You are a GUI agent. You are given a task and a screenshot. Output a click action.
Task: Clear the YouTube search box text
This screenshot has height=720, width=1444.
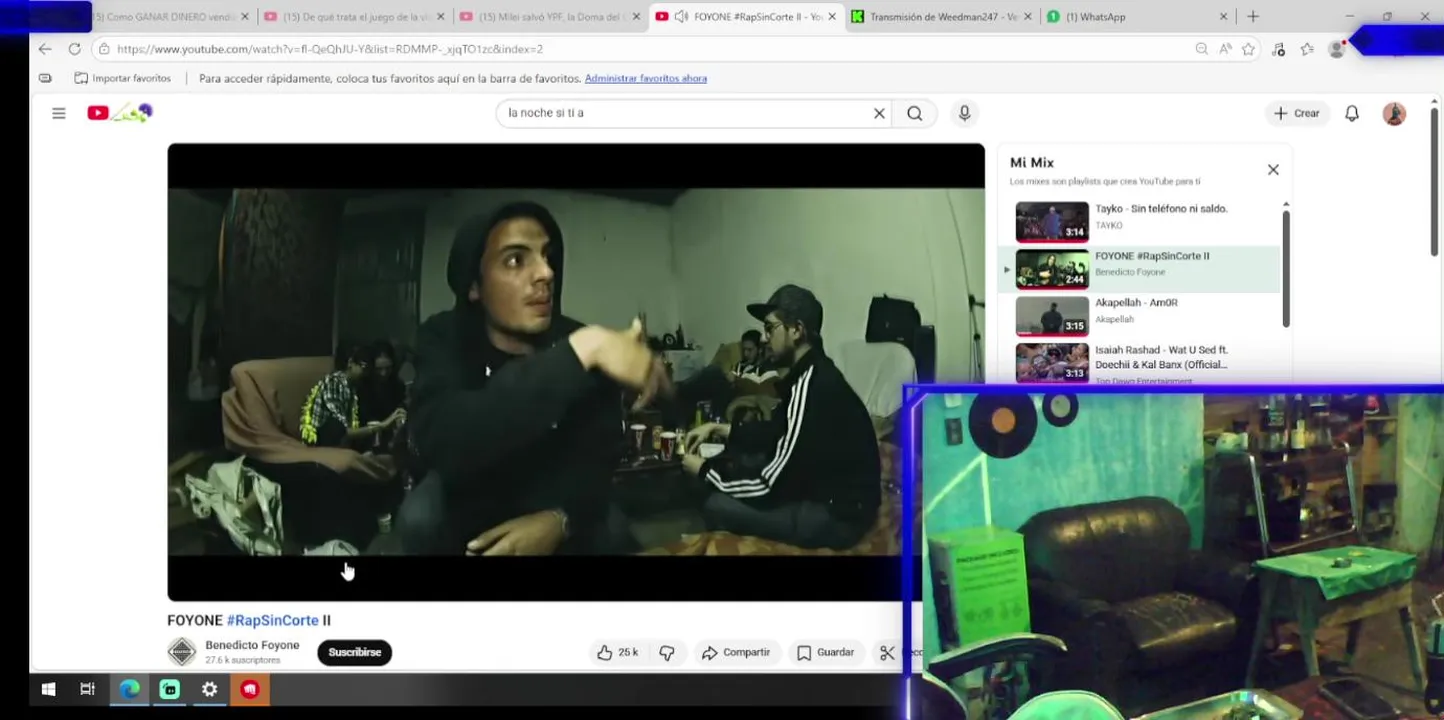[879, 113]
